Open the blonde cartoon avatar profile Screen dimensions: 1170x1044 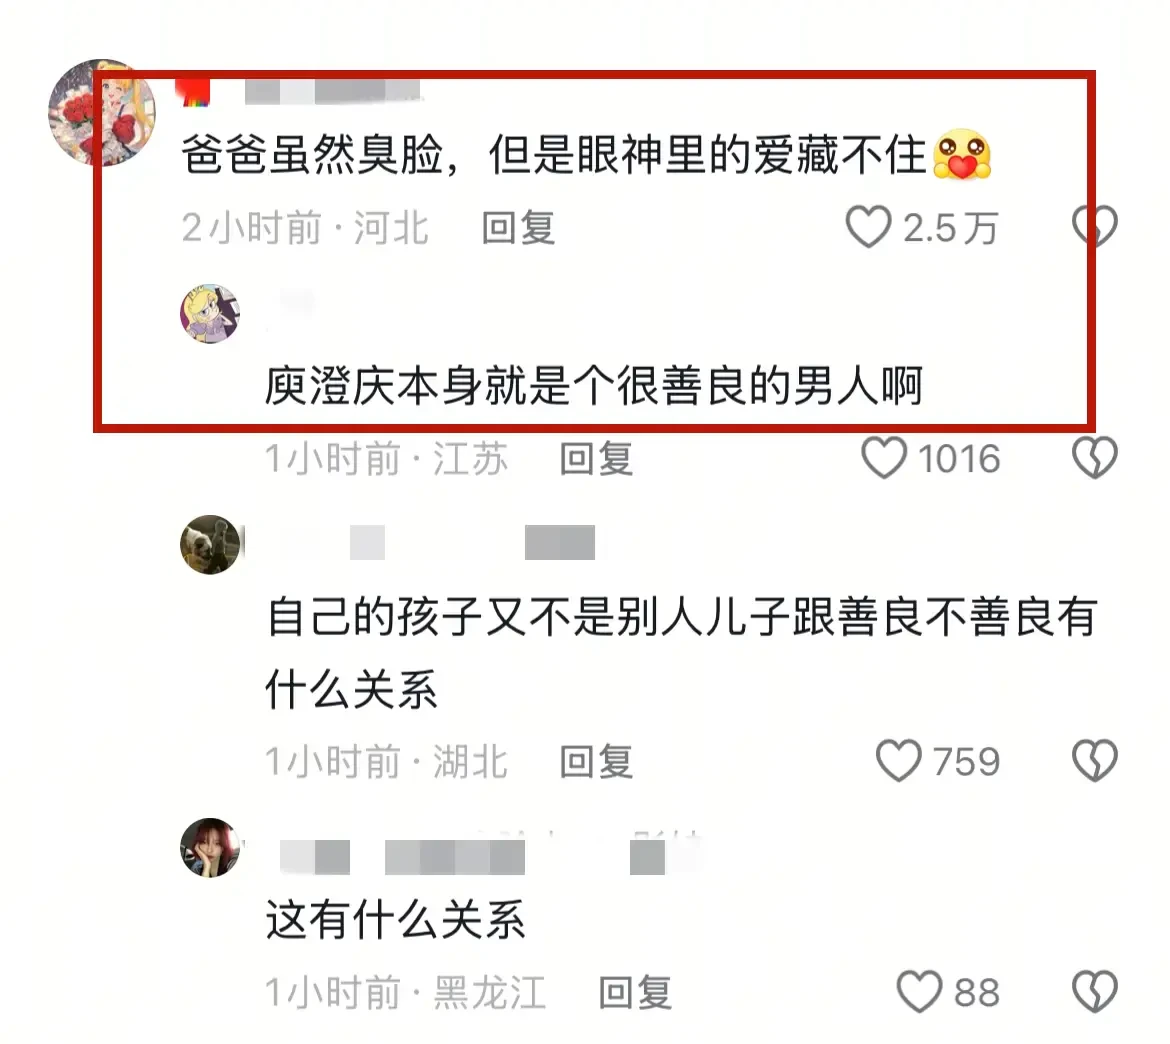(210, 313)
